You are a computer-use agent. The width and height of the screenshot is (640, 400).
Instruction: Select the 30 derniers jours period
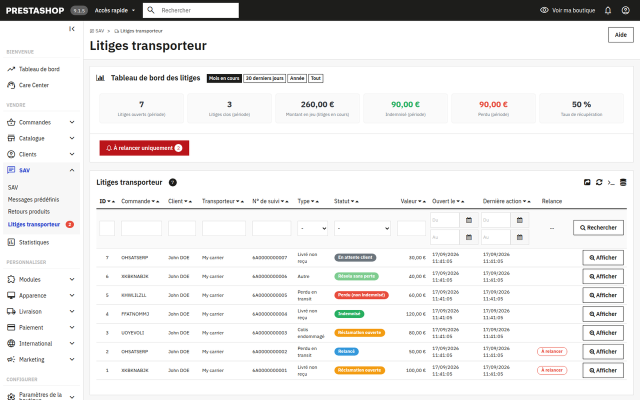pos(264,78)
